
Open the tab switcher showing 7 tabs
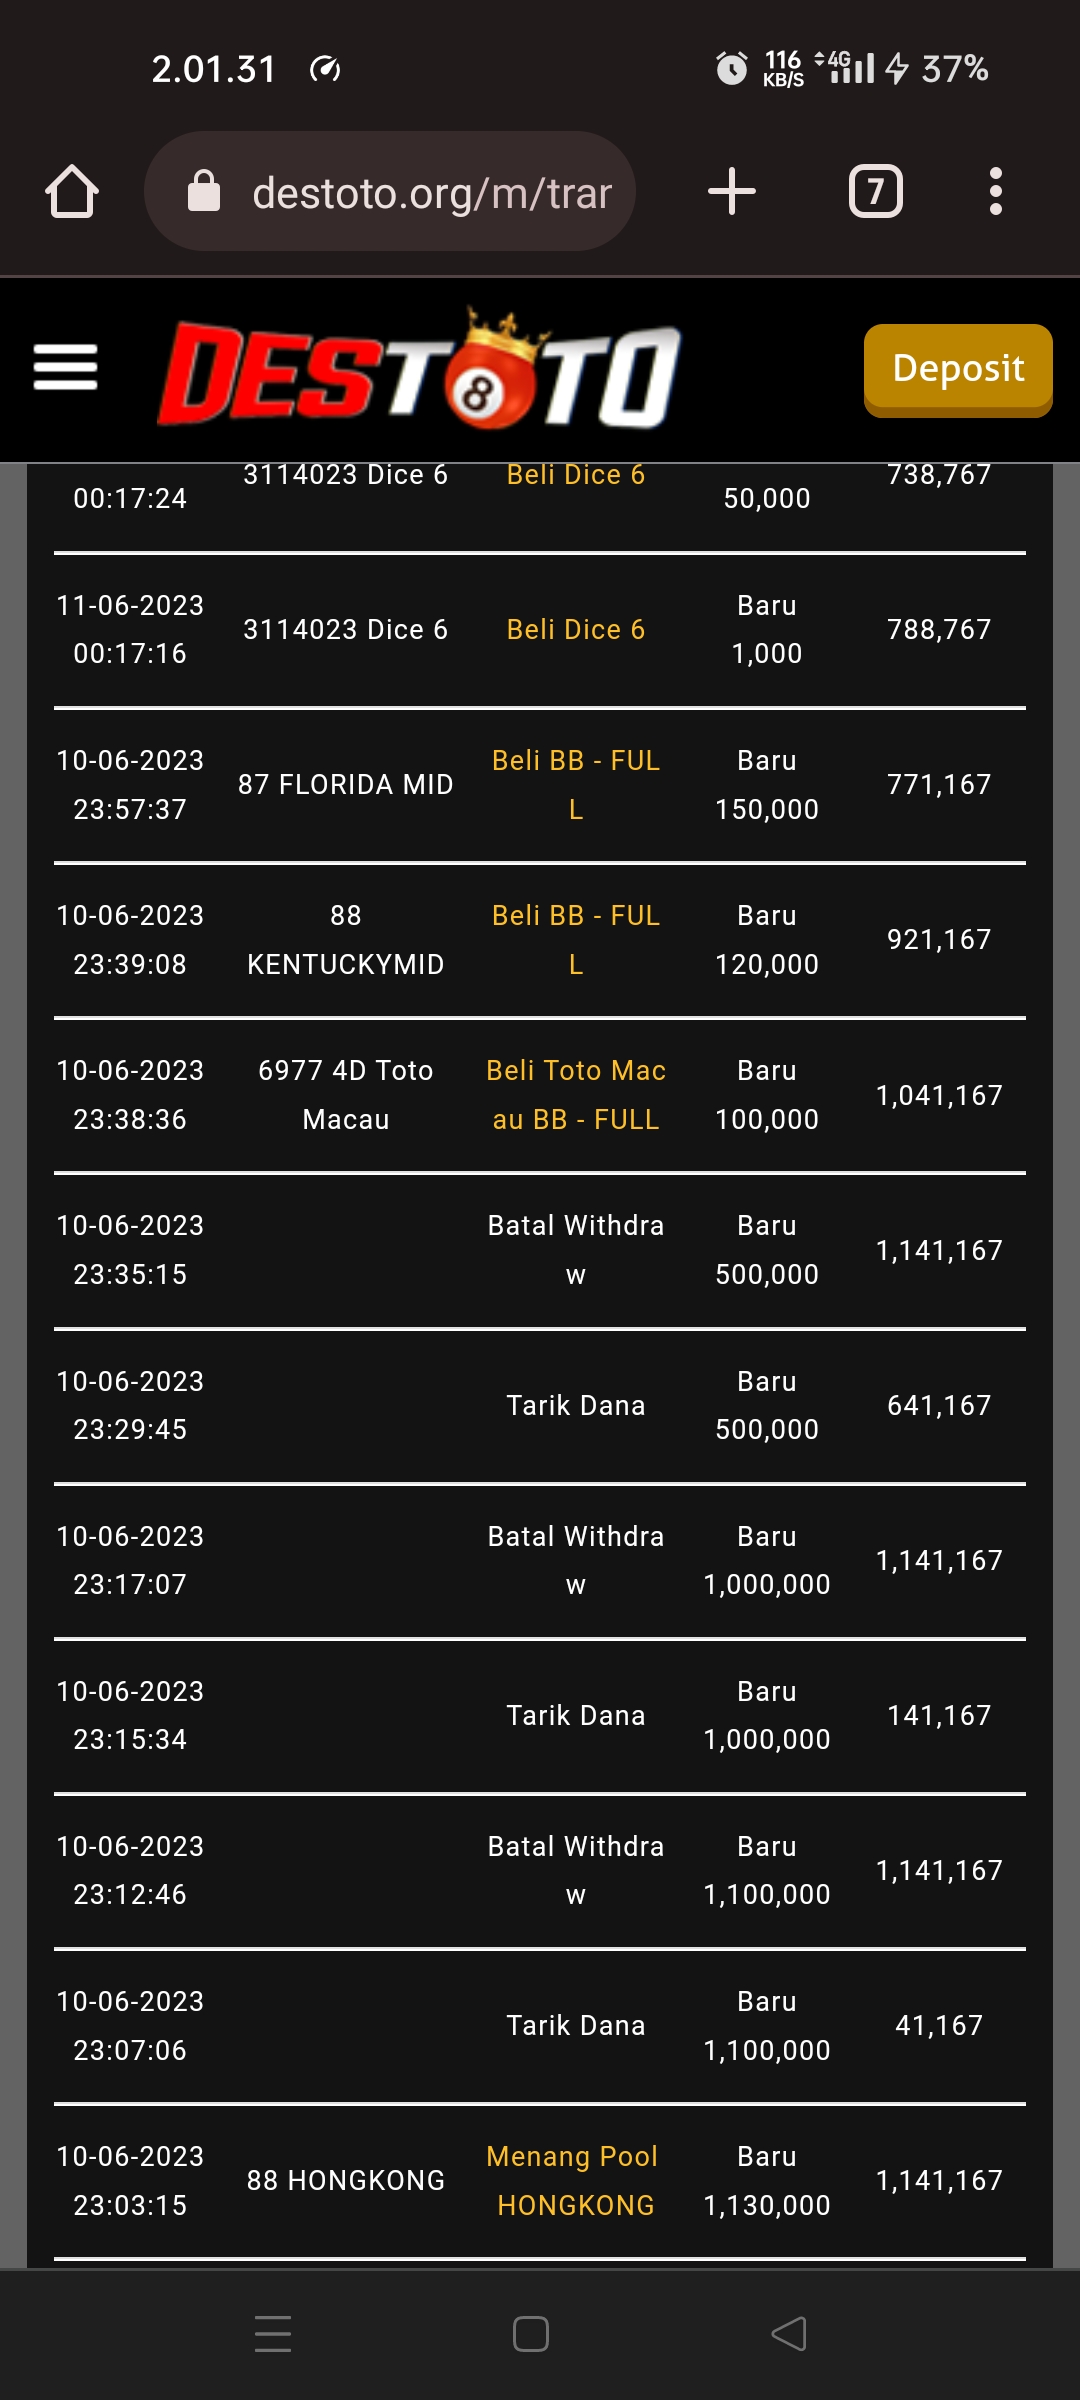click(x=875, y=192)
